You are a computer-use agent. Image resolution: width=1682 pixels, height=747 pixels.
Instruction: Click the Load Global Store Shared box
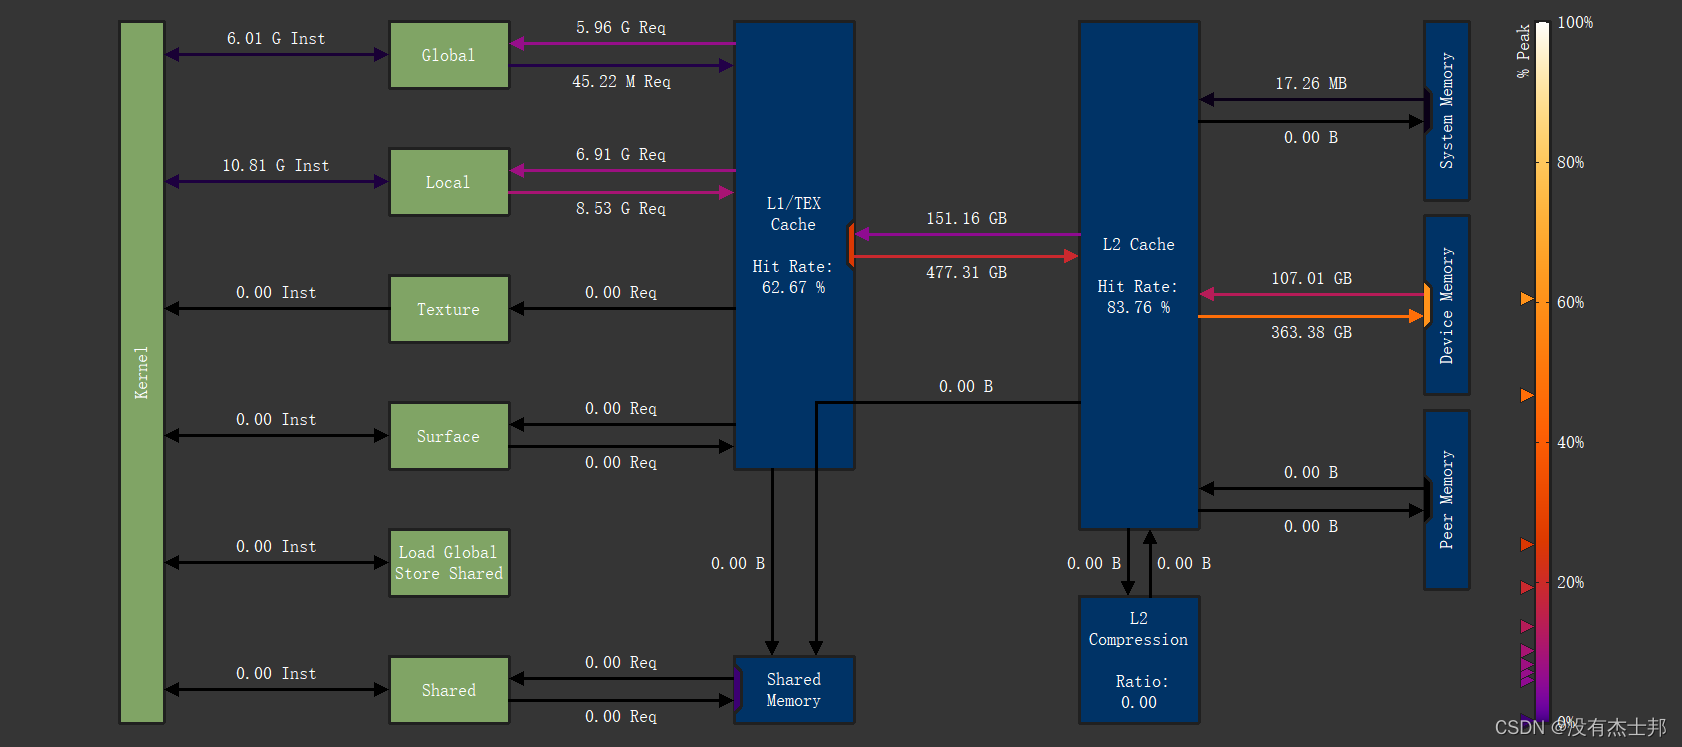449,563
